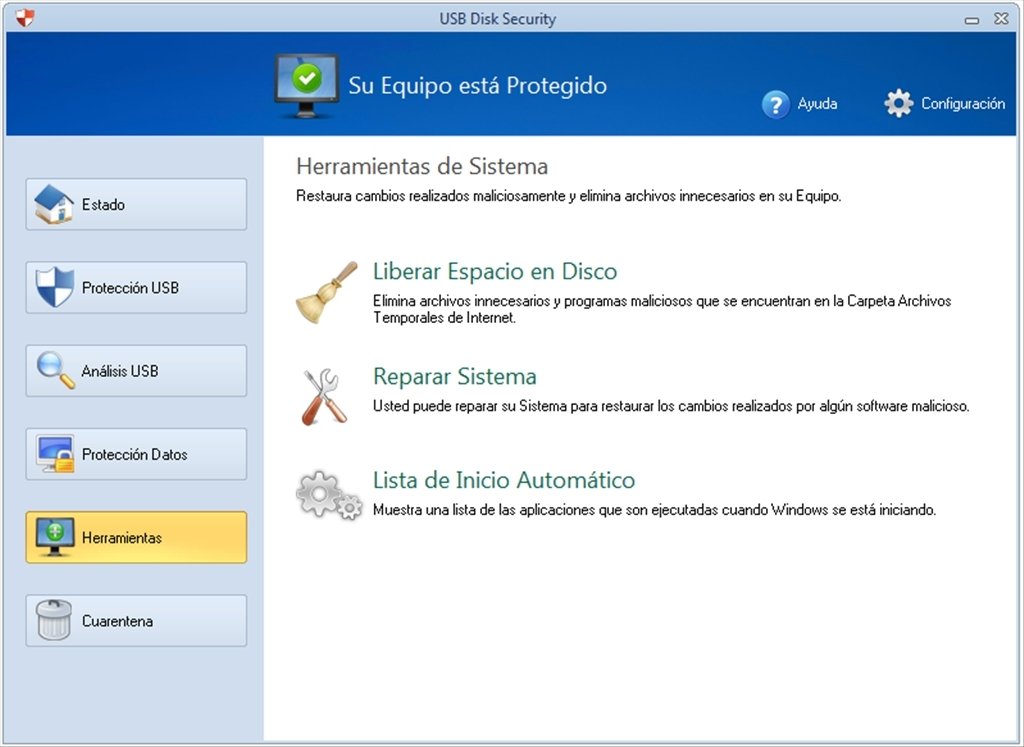Open Protección Datos section

click(x=136, y=454)
